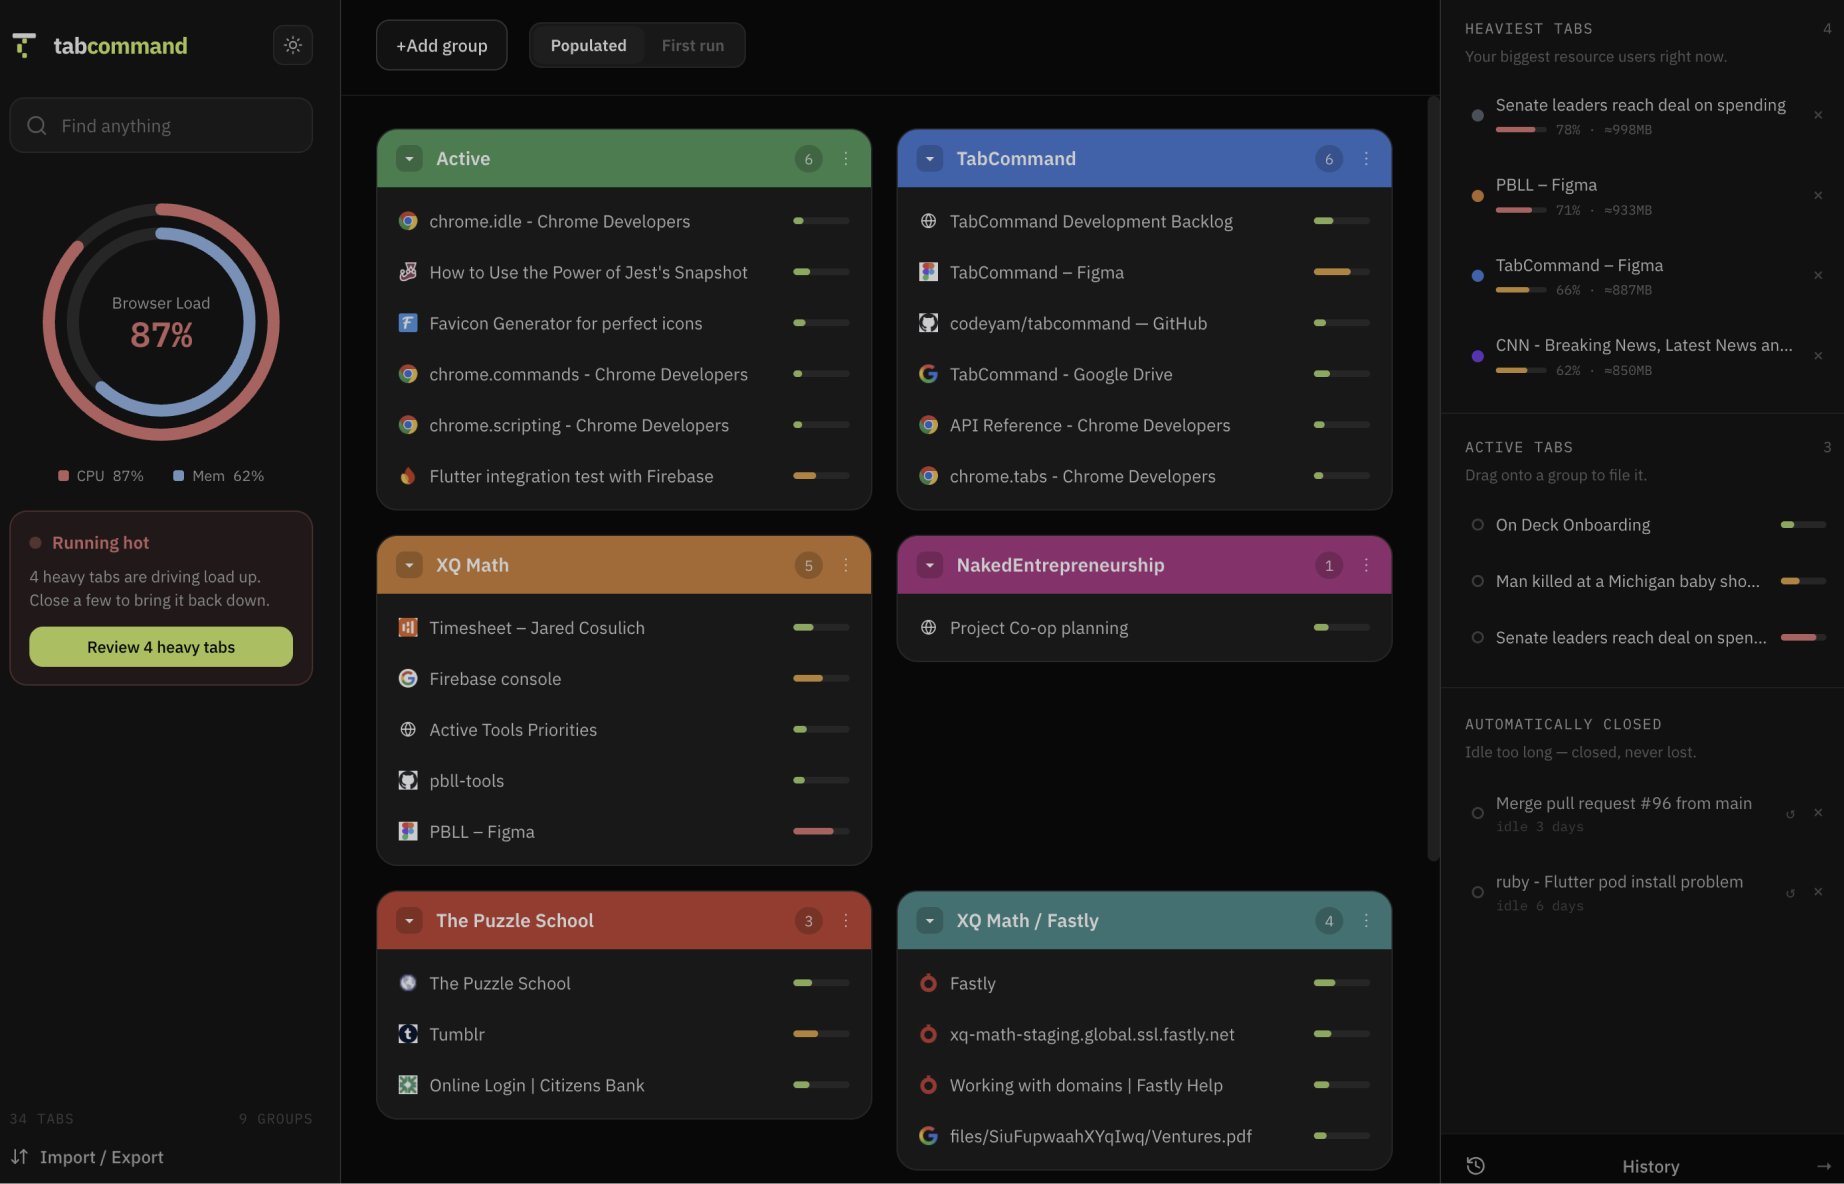The image size is (1844, 1184).
Task: Collapse the NakedEntrepreneurship group
Action: tap(930, 565)
